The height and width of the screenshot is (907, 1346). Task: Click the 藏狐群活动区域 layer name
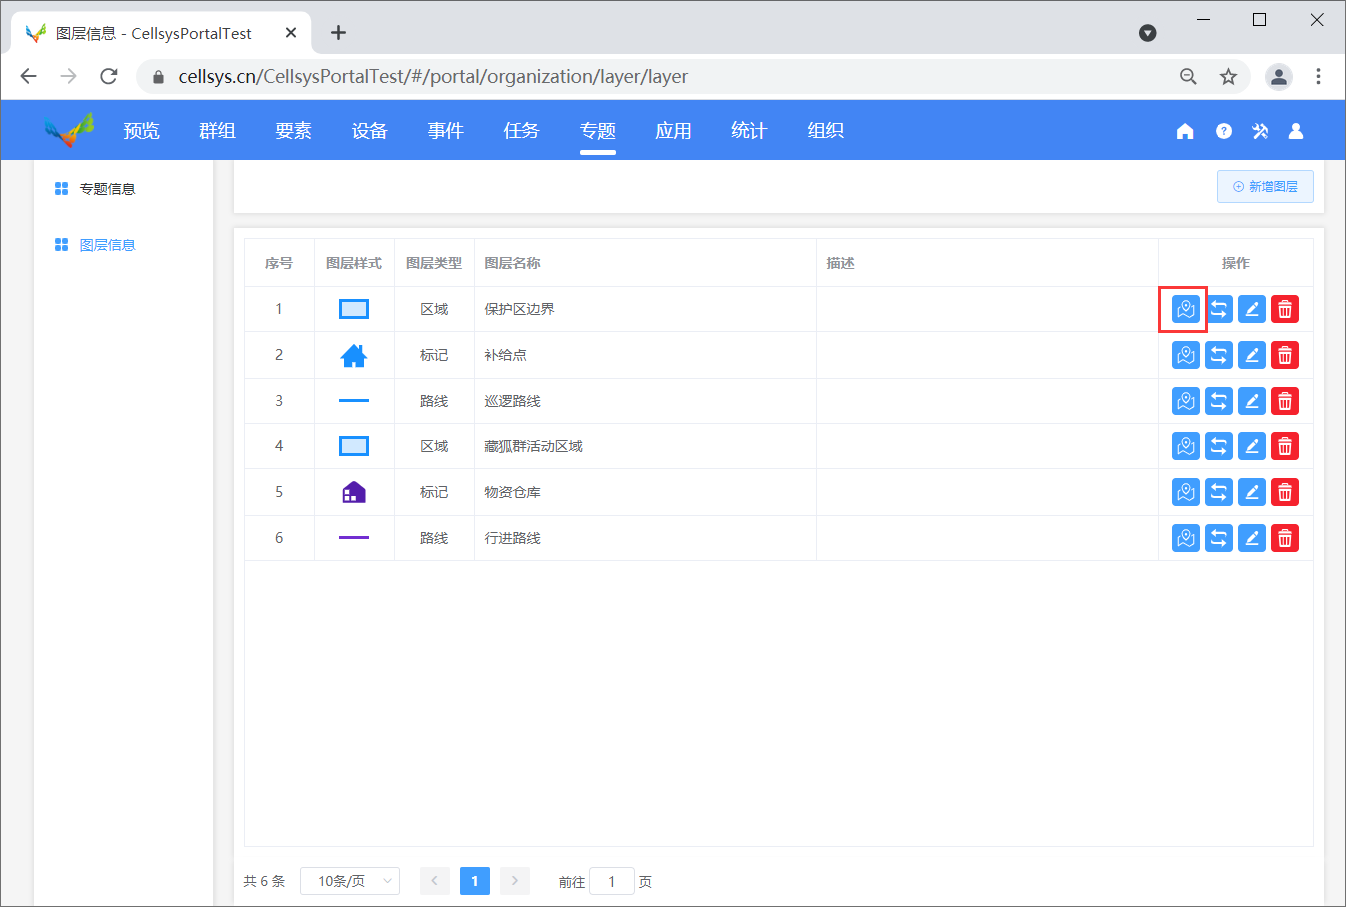pos(533,446)
